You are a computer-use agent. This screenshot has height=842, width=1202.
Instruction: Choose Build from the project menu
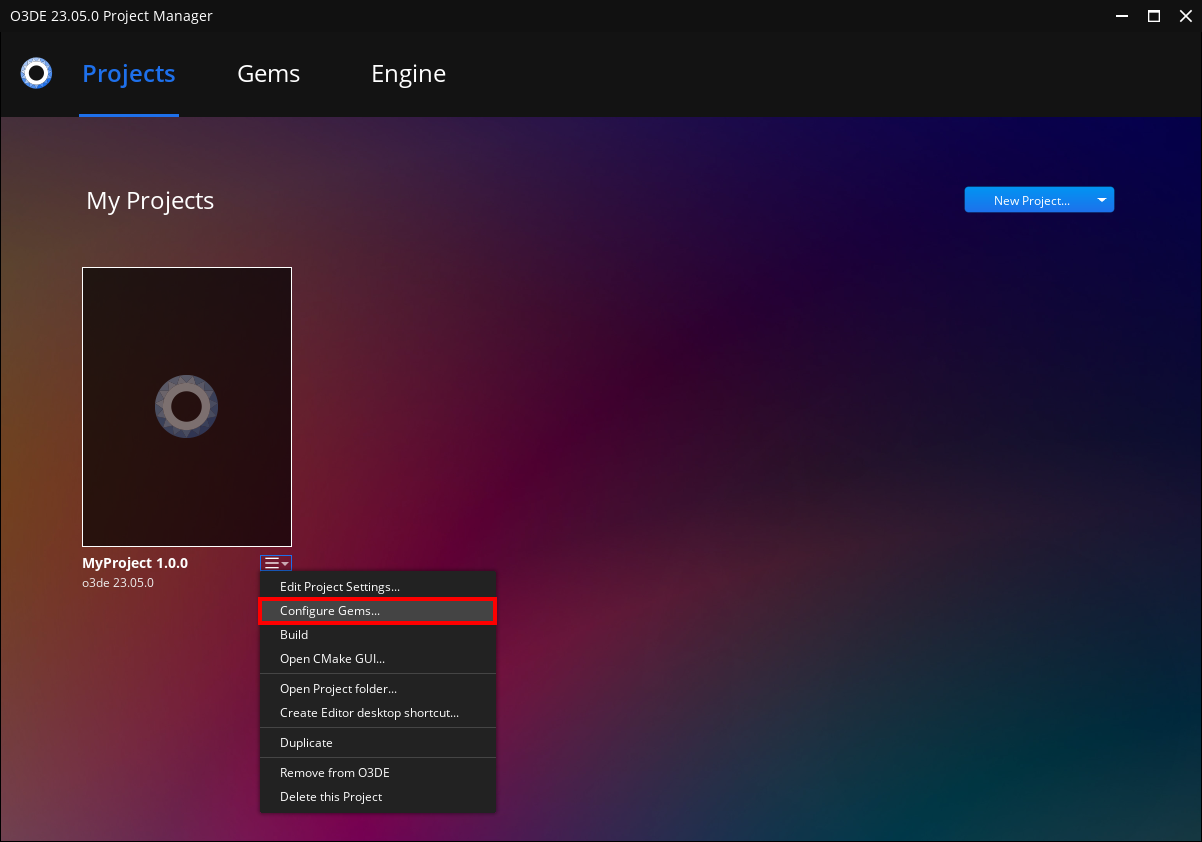click(293, 634)
